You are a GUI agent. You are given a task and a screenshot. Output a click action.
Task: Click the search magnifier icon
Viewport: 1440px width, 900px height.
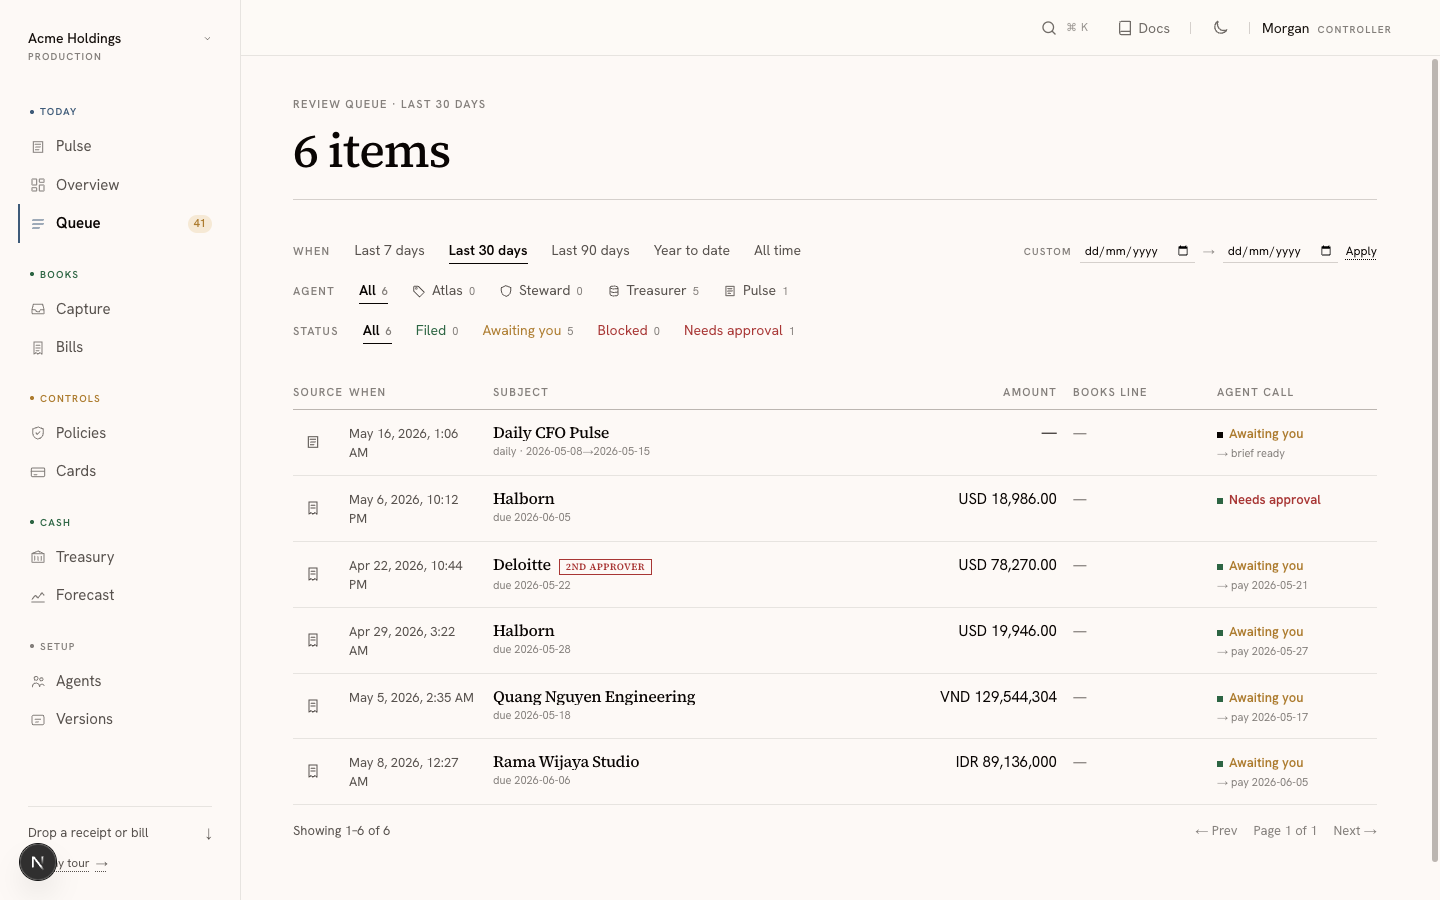(x=1049, y=28)
